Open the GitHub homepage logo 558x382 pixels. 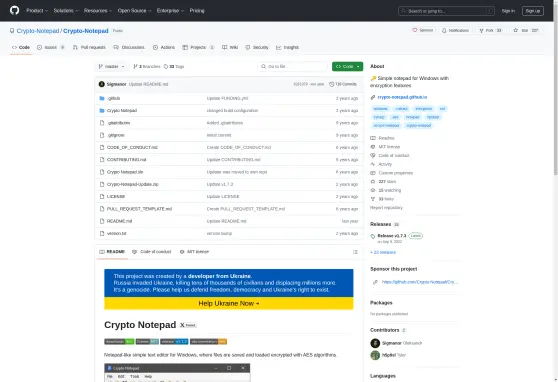[x=15, y=10]
